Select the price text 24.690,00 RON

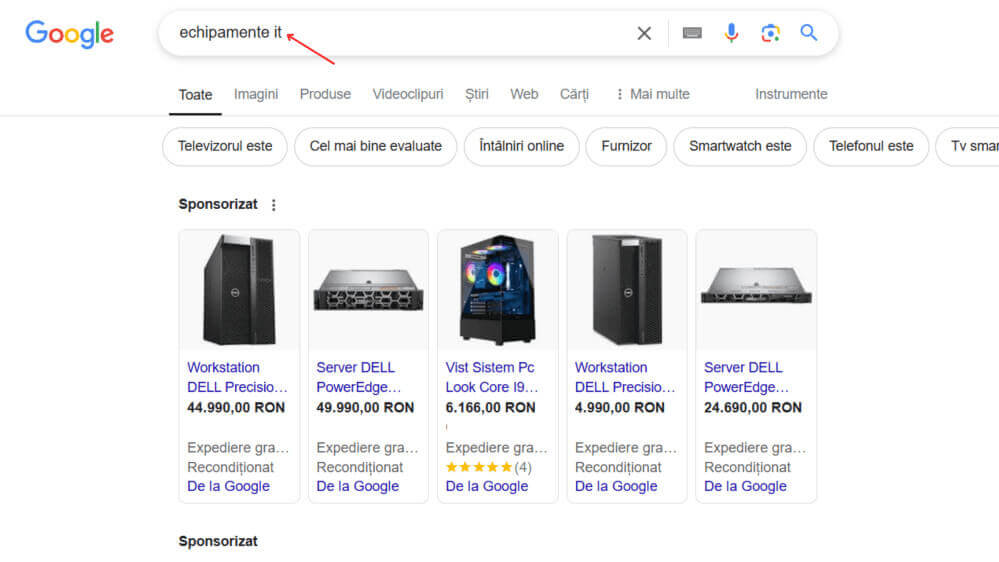(x=753, y=408)
